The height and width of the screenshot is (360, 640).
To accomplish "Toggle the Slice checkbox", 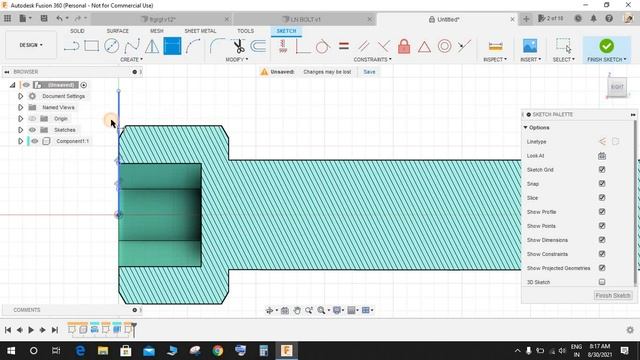I will tap(602, 198).
